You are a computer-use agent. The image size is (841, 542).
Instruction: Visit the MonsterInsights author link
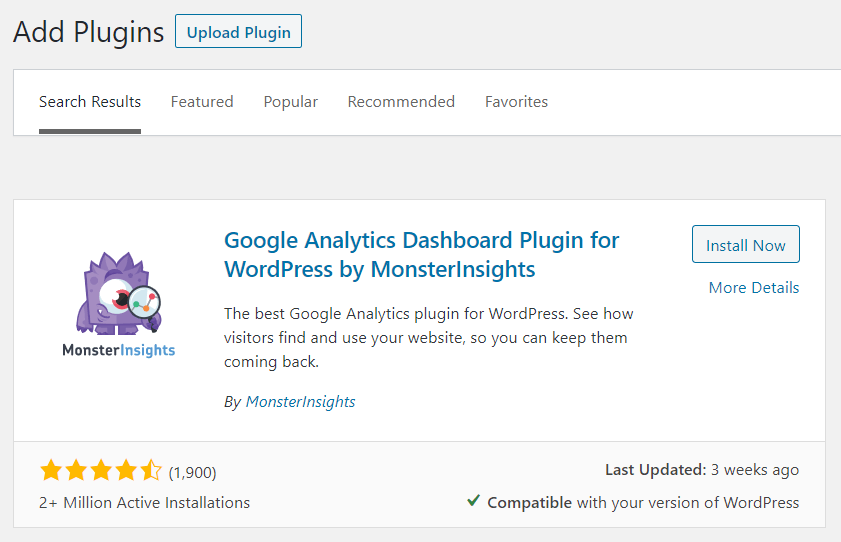pos(300,402)
